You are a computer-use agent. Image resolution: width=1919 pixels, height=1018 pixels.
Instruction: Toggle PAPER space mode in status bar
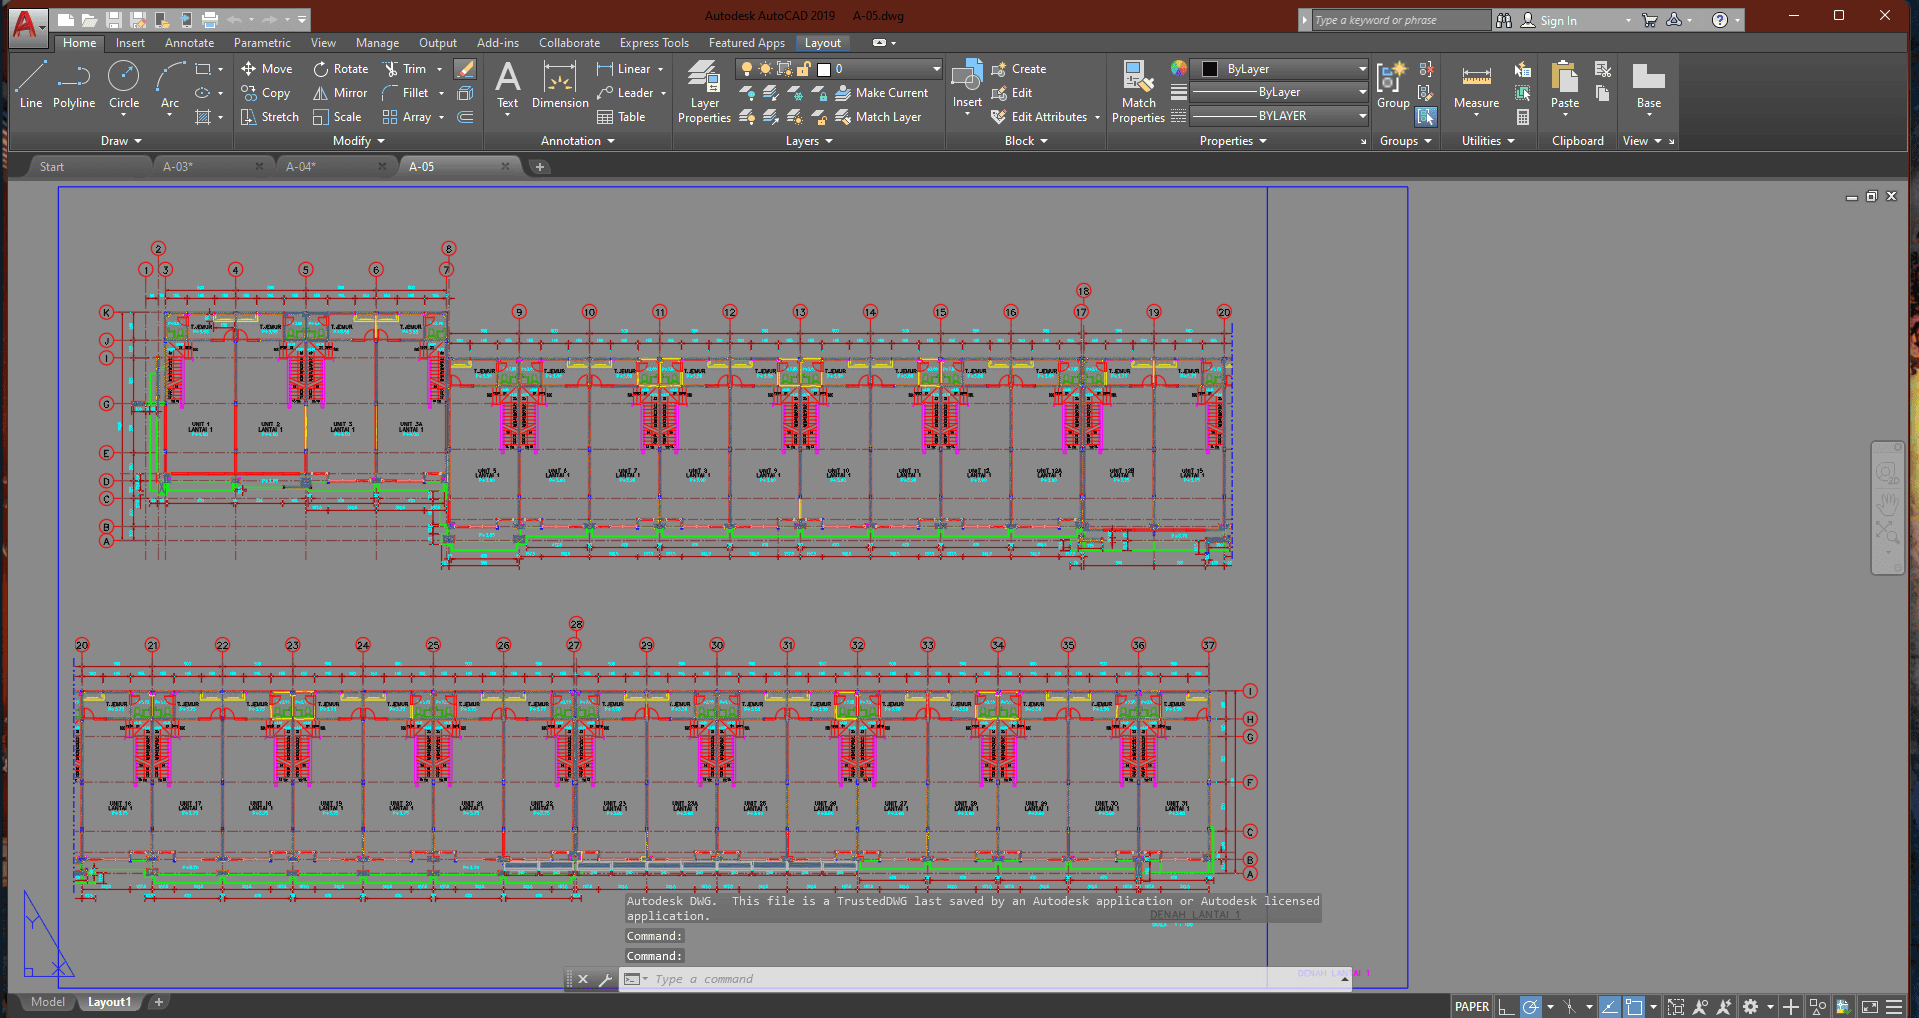(1471, 1007)
